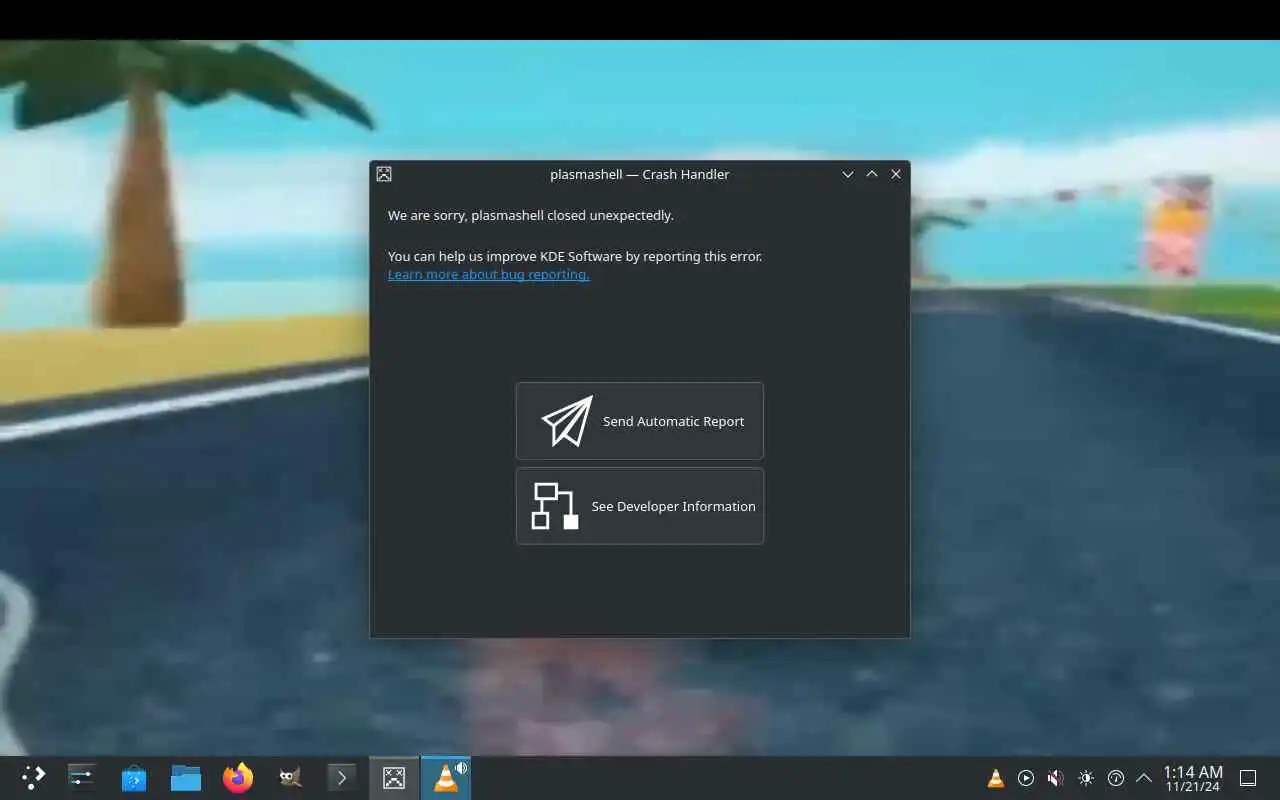The width and height of the screenshot is (1280, 800).
Task: Open media player tray applet
Action: coord(1026,778)
